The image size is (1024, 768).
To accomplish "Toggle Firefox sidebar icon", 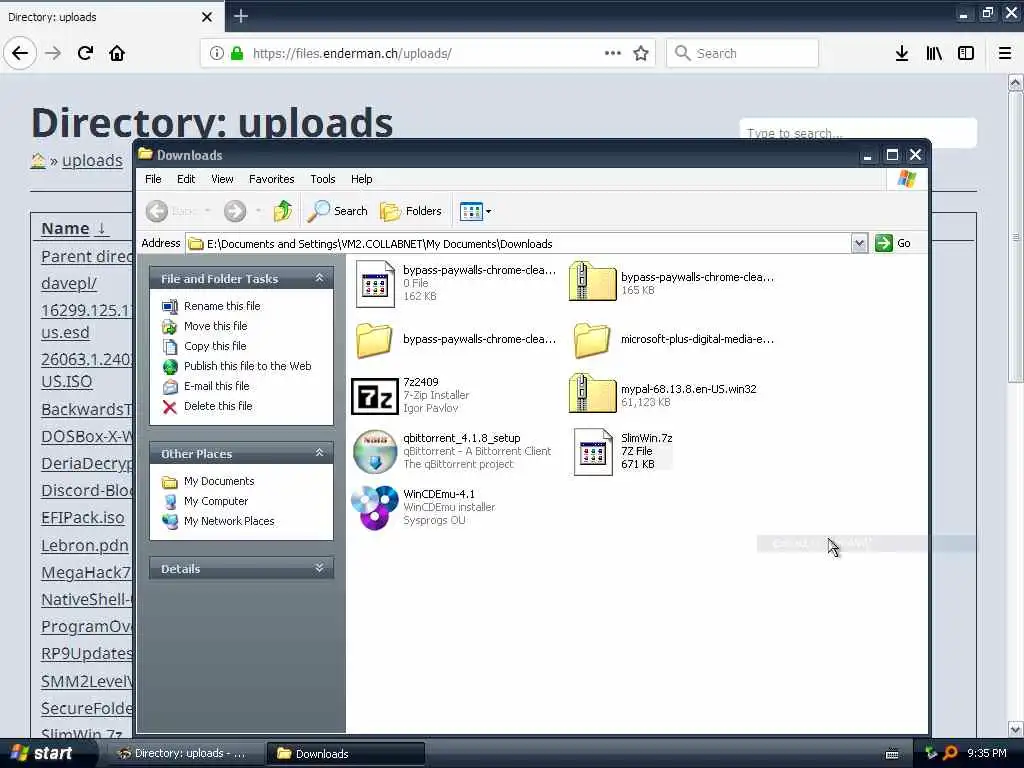I will pyautogui.click(x=966, y=53).
